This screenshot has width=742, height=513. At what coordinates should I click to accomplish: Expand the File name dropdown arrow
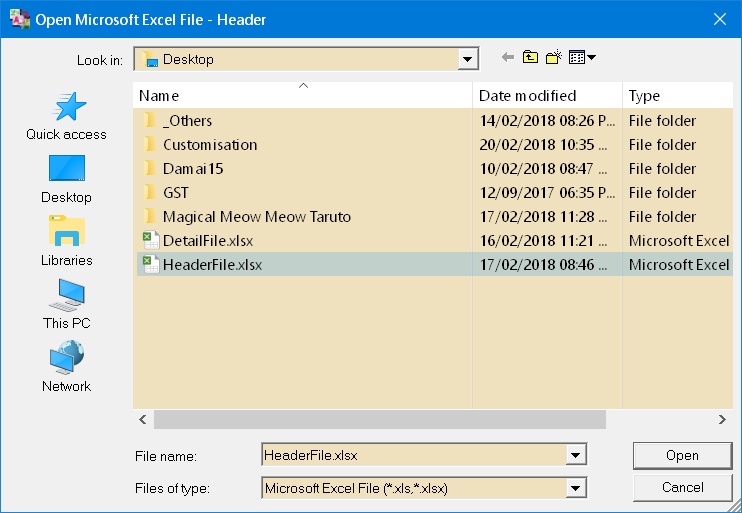pos(575,456)
